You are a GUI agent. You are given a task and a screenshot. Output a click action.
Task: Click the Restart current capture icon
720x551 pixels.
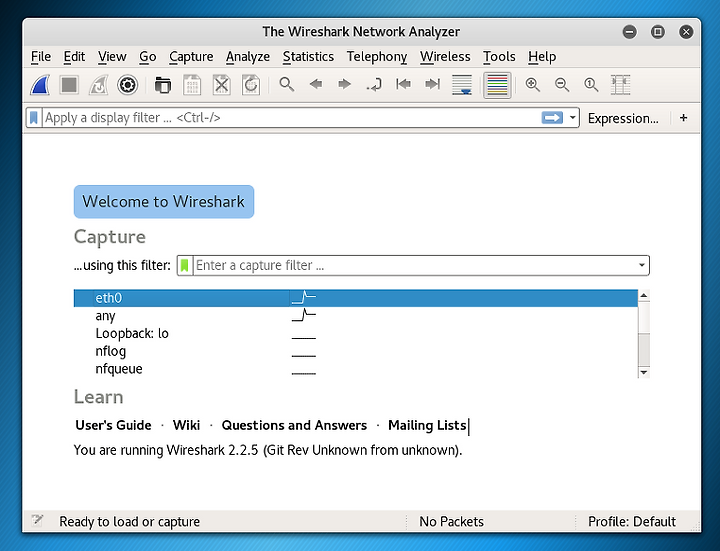pyautogui.click(x=99, y=85)
